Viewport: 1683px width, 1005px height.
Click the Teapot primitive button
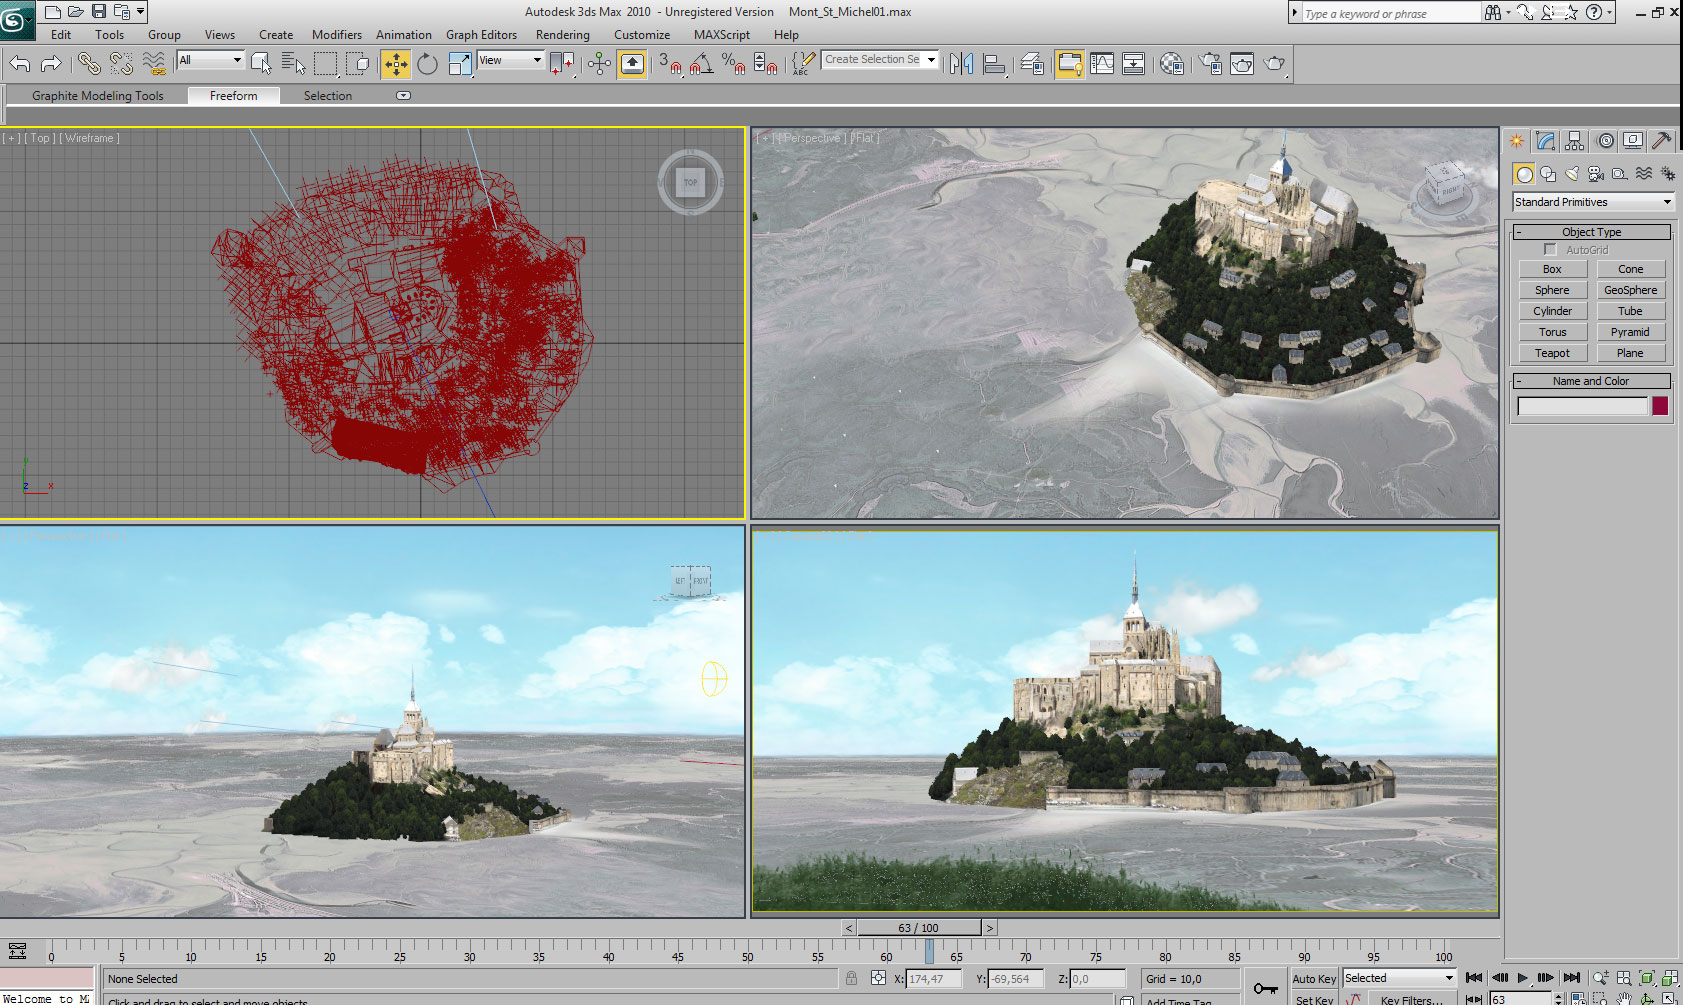coord(1552,353)
